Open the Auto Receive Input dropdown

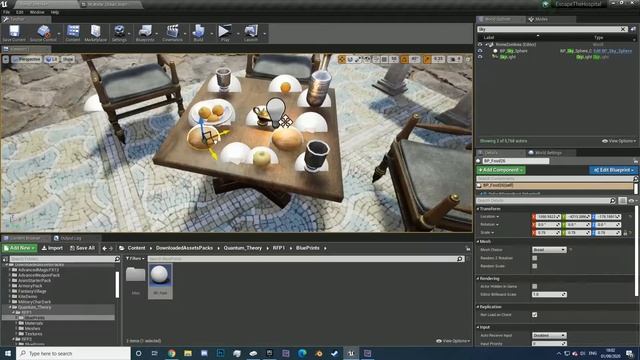click(549, 336)
